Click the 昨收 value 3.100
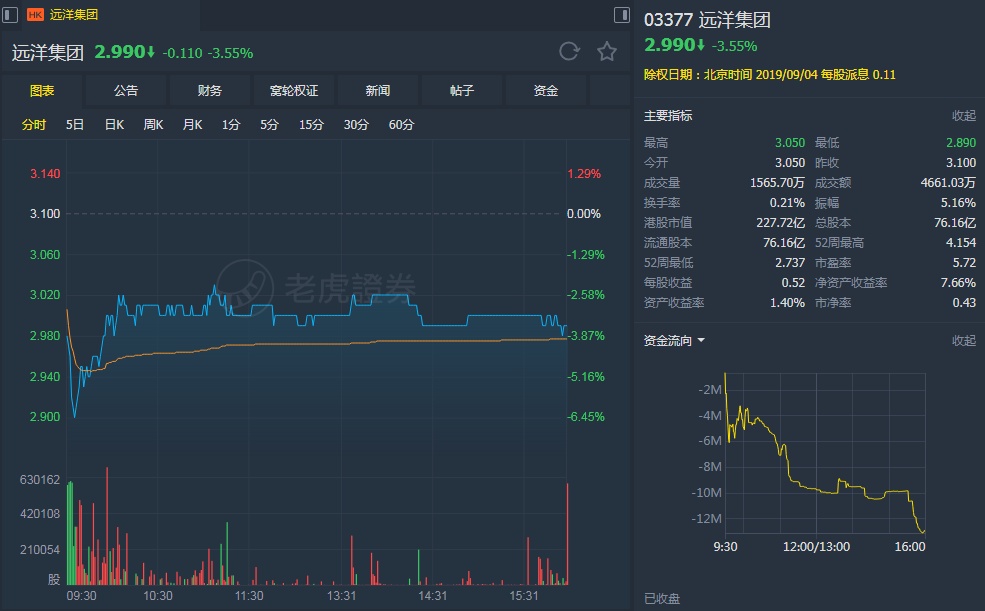 click(961, 163)
